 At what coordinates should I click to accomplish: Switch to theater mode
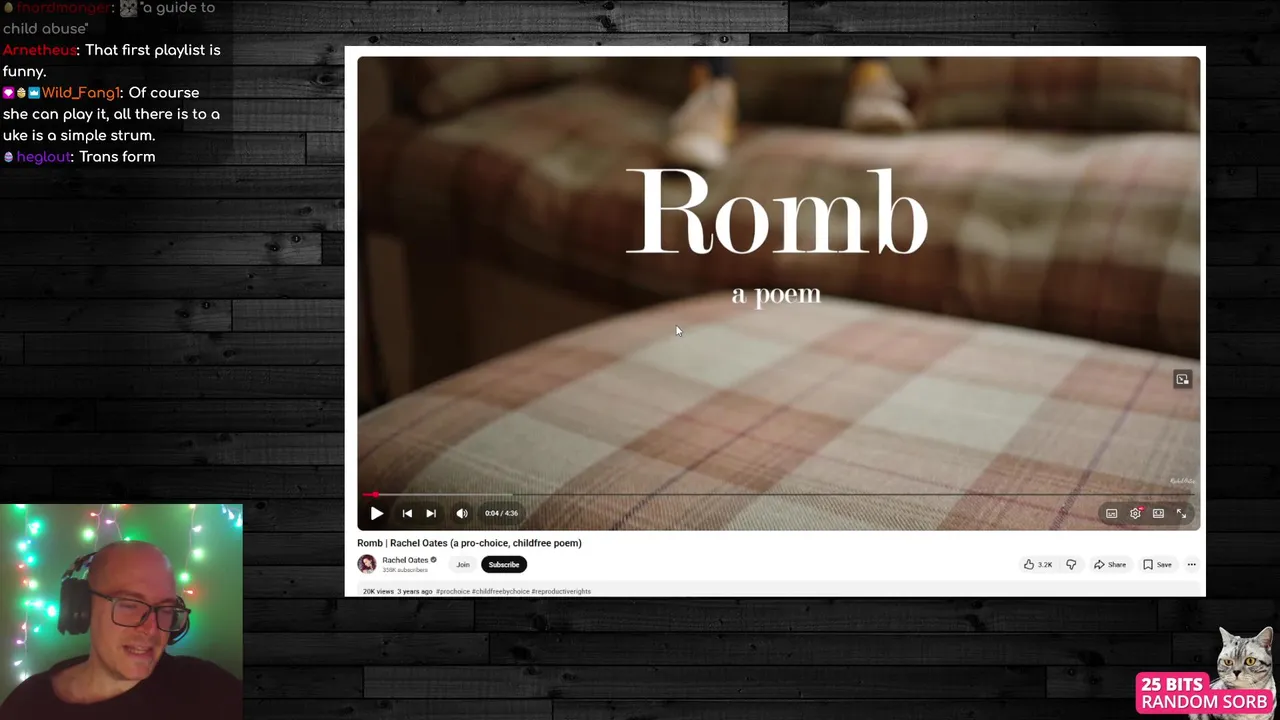click(x=1158, y=513)
